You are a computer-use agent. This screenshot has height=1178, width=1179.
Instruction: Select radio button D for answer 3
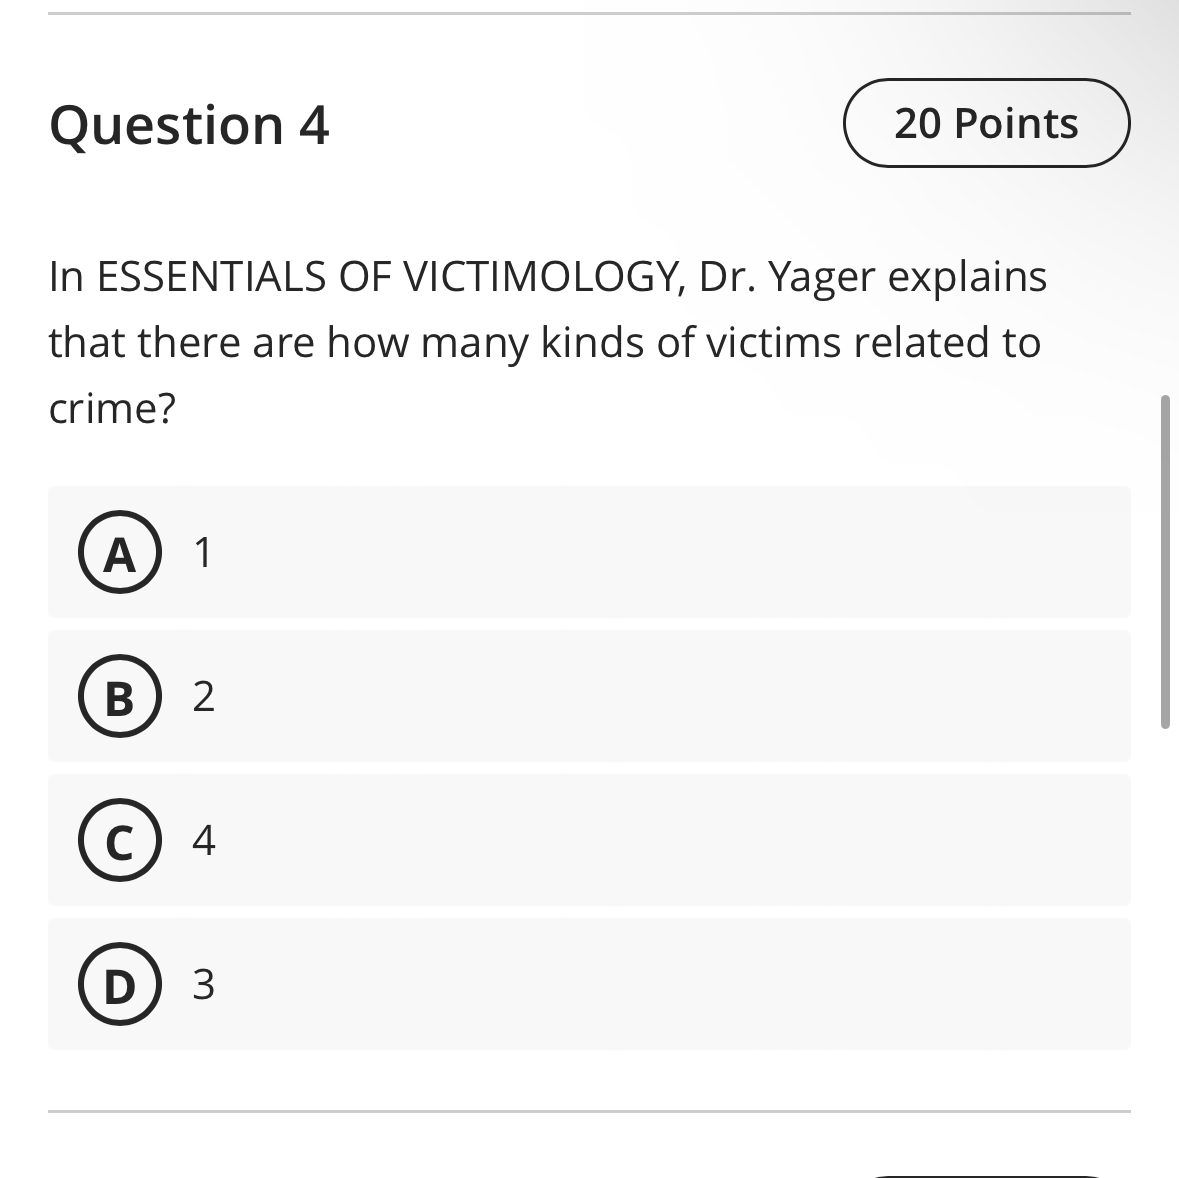(118, 985)
